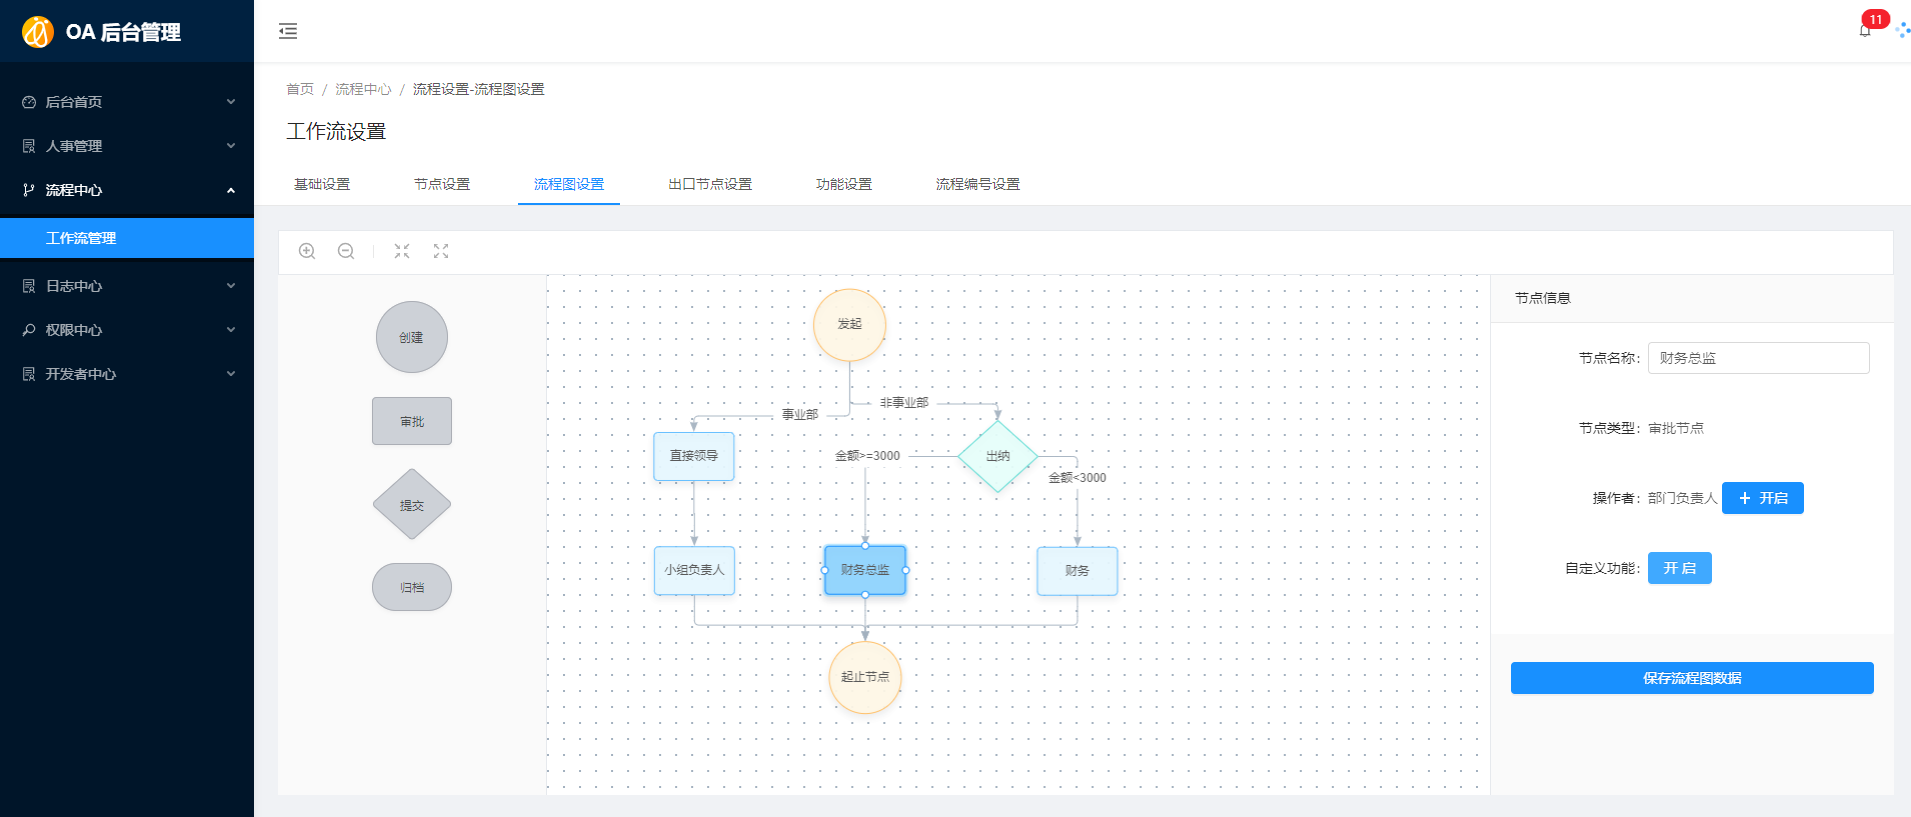This screenshot has height=817, width=1911.
Task: Expand 后台首页 menu chevron
Action: coord(231,102)
